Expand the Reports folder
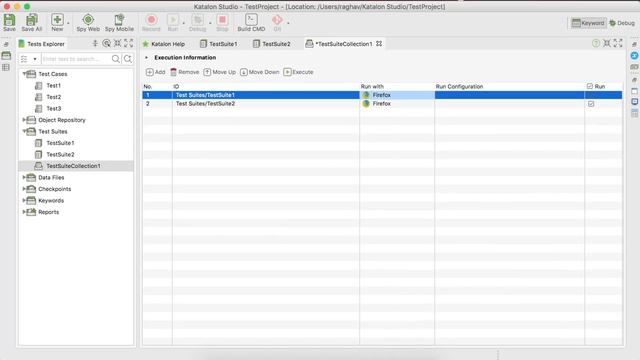 (24, 211)
